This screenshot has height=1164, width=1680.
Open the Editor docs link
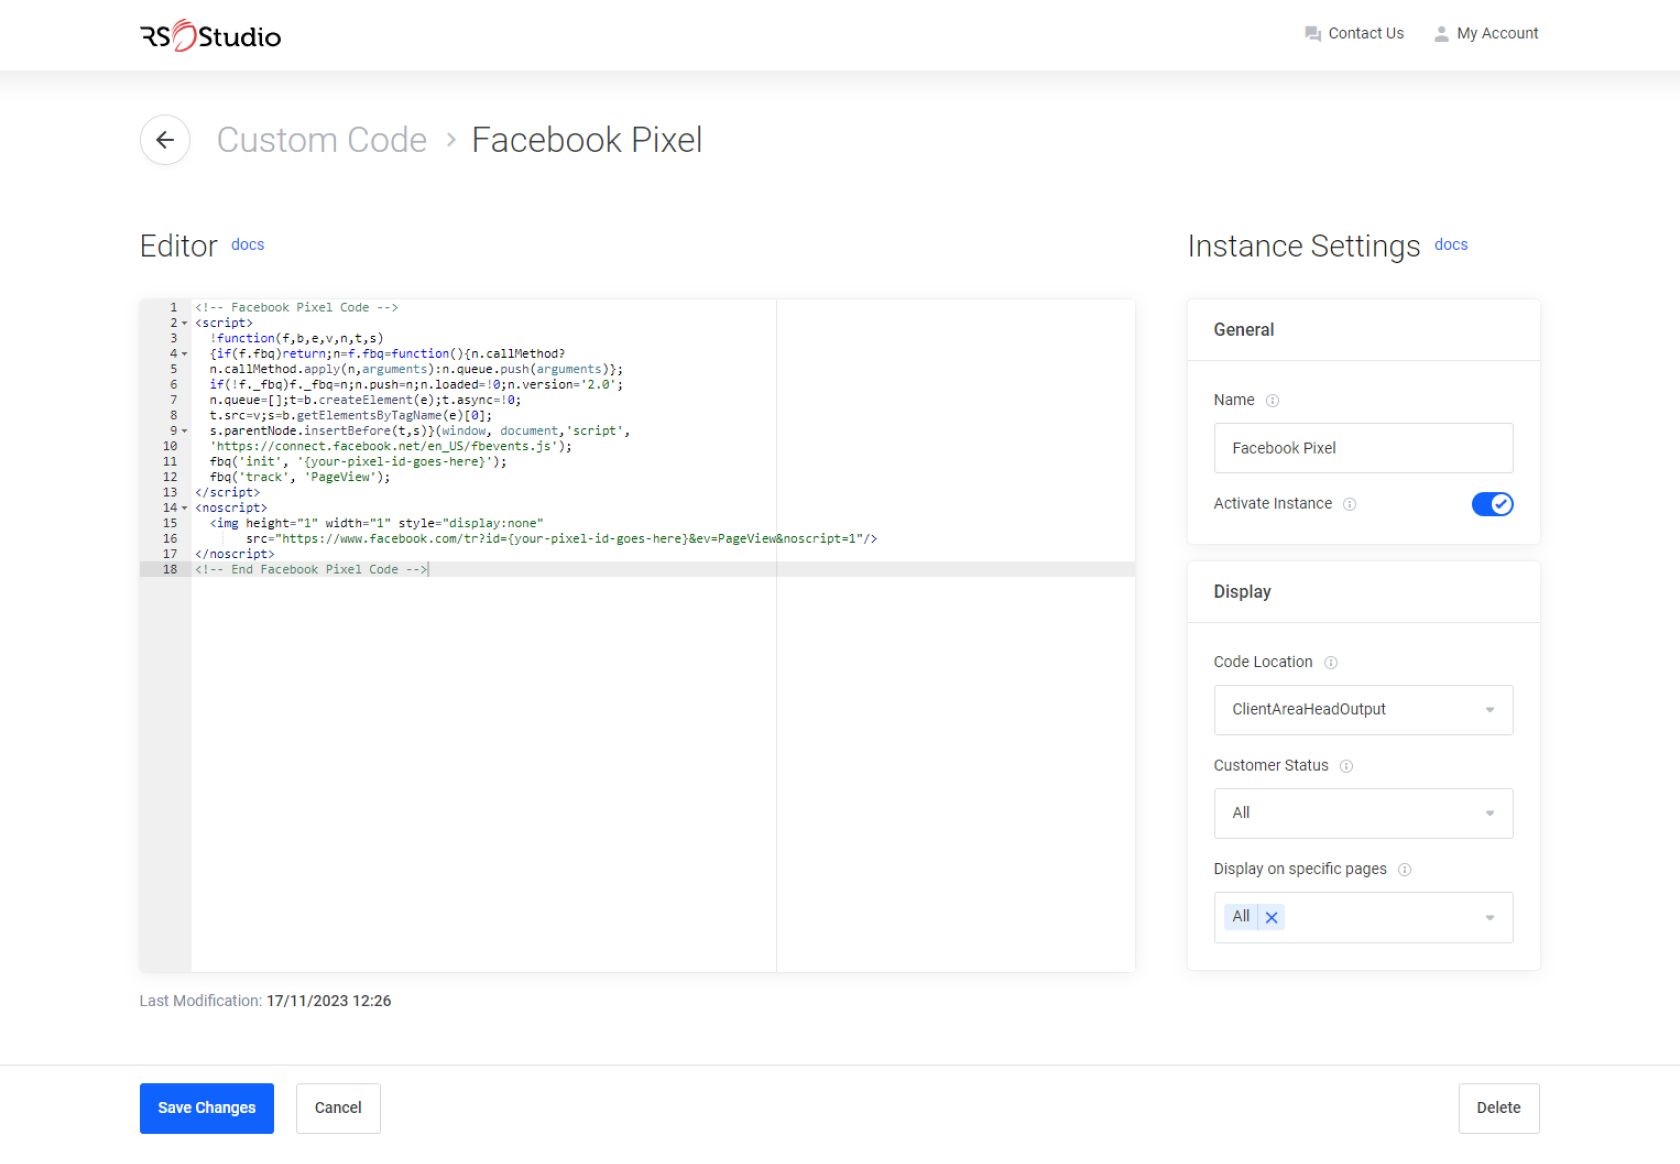pos(247,245)
